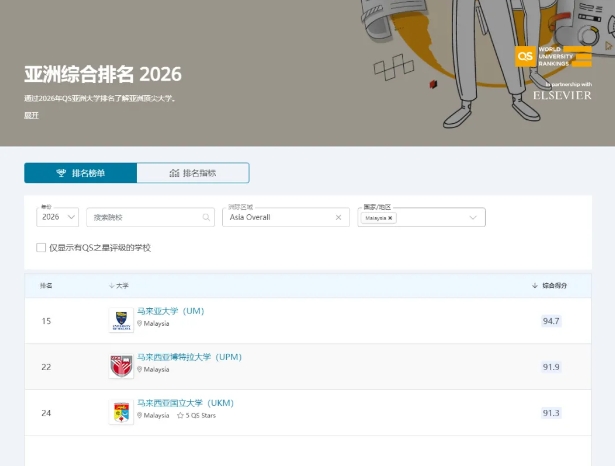Click rank number 24
Image resolution: width=615 pixels, height=466 pixels.
pos(46,413)
